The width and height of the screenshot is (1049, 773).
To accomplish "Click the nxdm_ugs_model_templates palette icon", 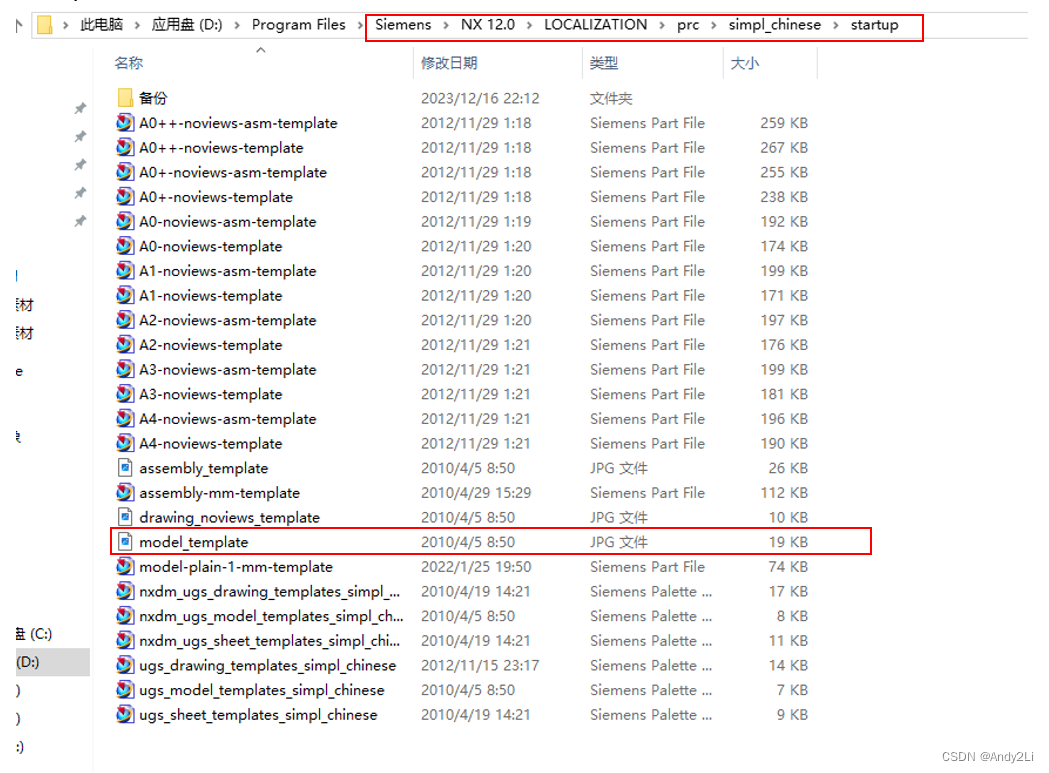I will point(124,616).
